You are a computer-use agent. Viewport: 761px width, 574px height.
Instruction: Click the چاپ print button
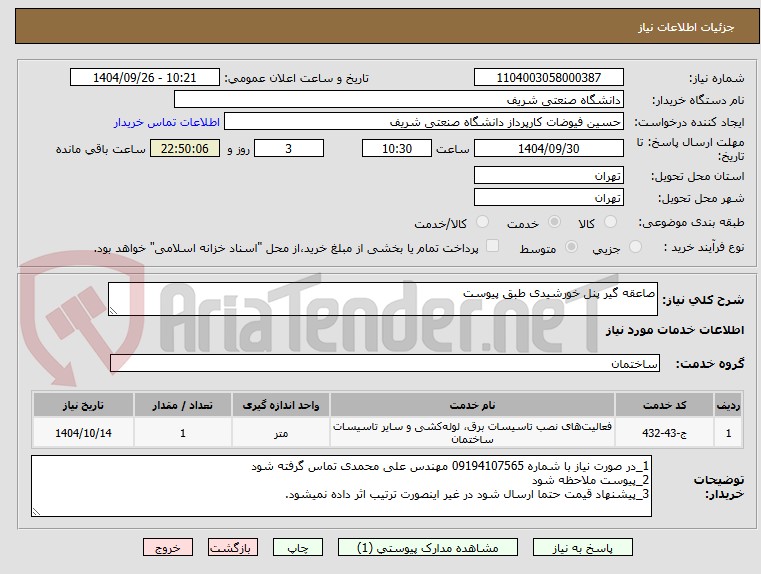298,547
